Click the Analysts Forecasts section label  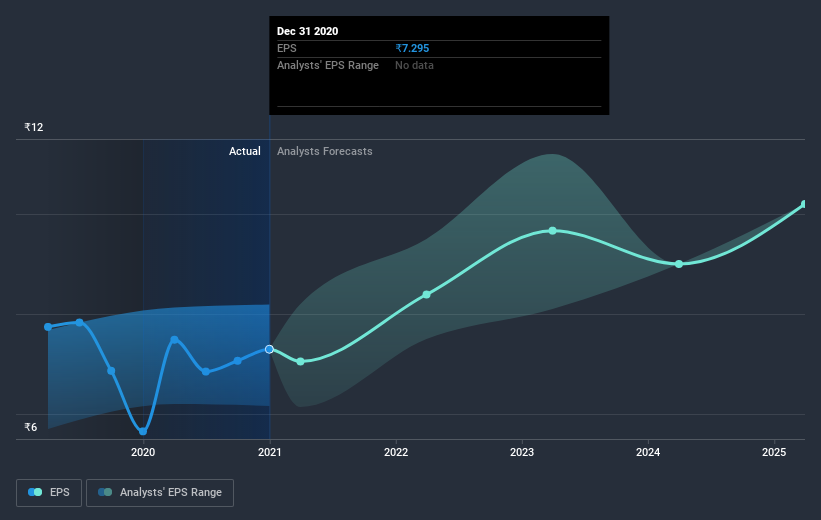325,151
